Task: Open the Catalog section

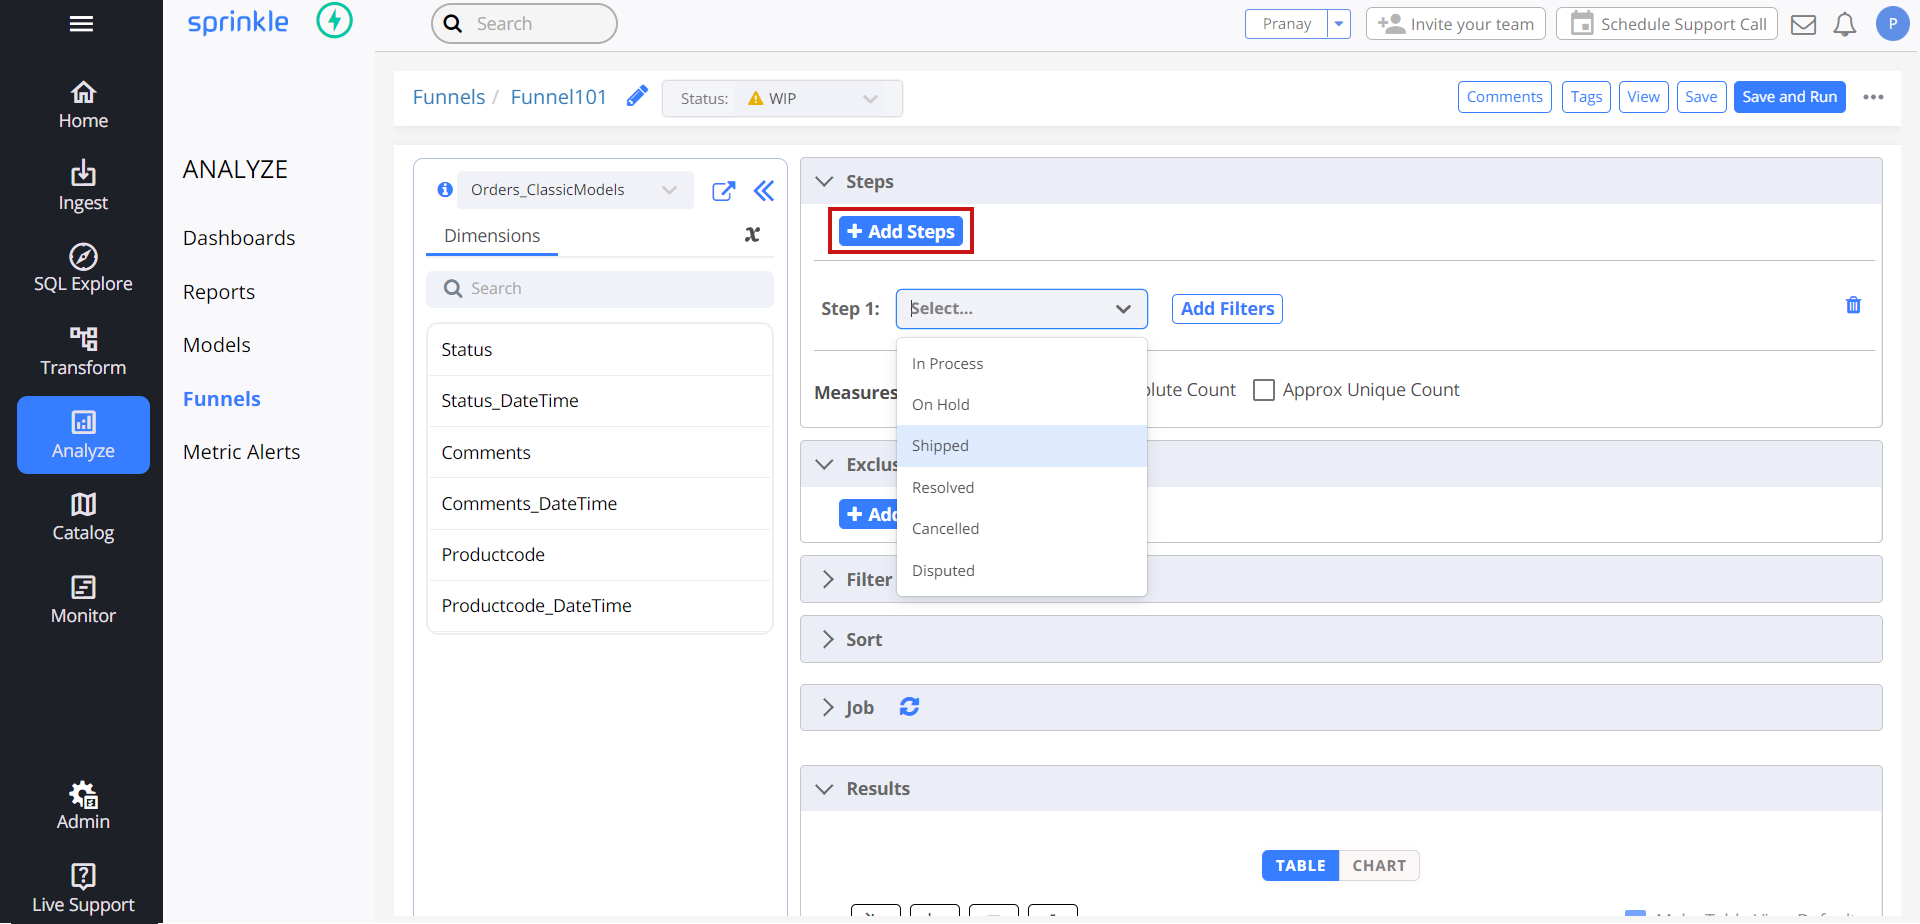Action: (x=83, y=518)
